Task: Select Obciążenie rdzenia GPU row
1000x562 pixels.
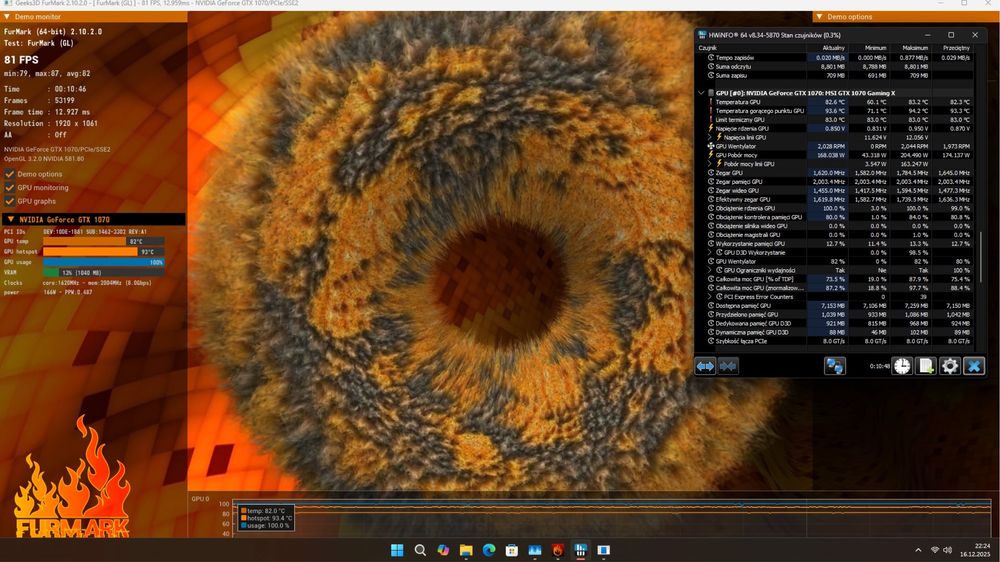Action: tap(839, 208)
